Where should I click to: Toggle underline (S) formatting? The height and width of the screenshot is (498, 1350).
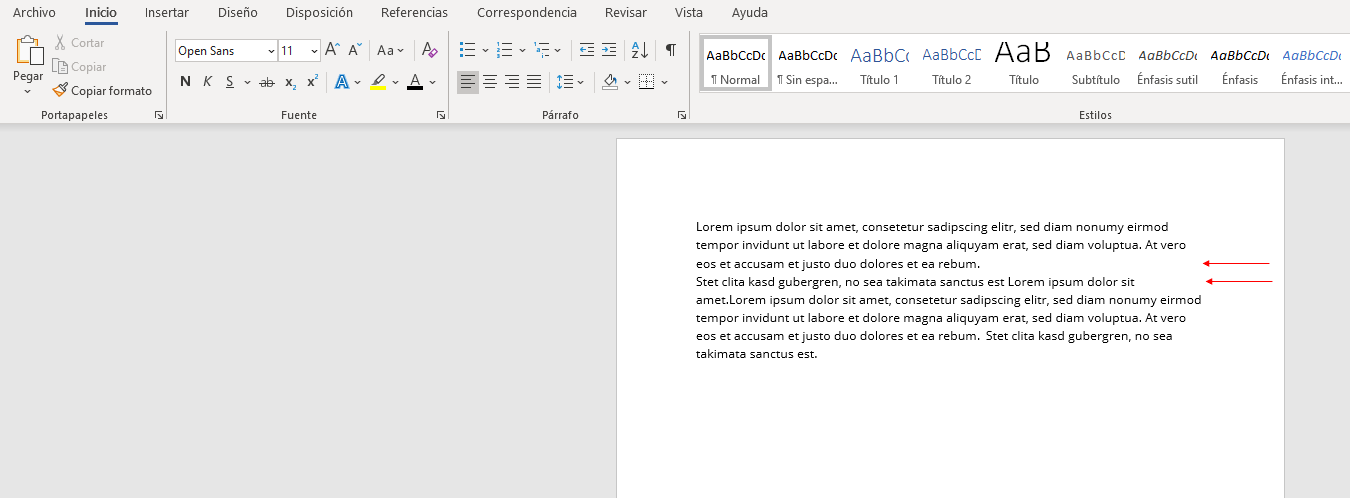click(230, 82)
